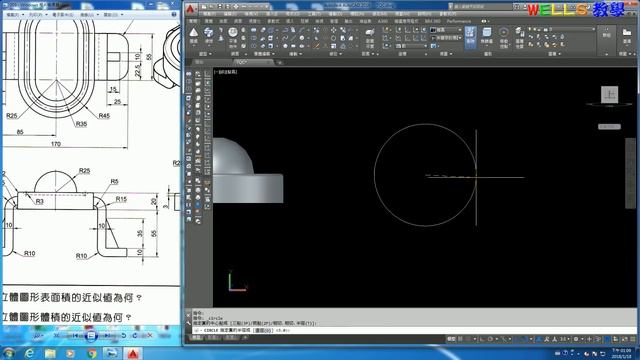
Task: Open the visual style dropdown in View panel
Action: pos(446,30)
